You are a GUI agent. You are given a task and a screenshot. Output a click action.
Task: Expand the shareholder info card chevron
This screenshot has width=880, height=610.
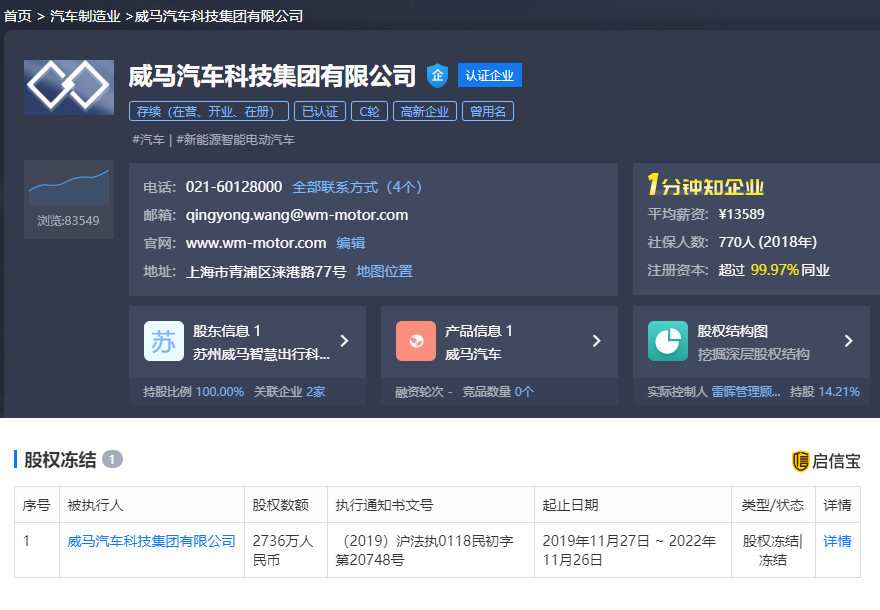tap(345, 341)
